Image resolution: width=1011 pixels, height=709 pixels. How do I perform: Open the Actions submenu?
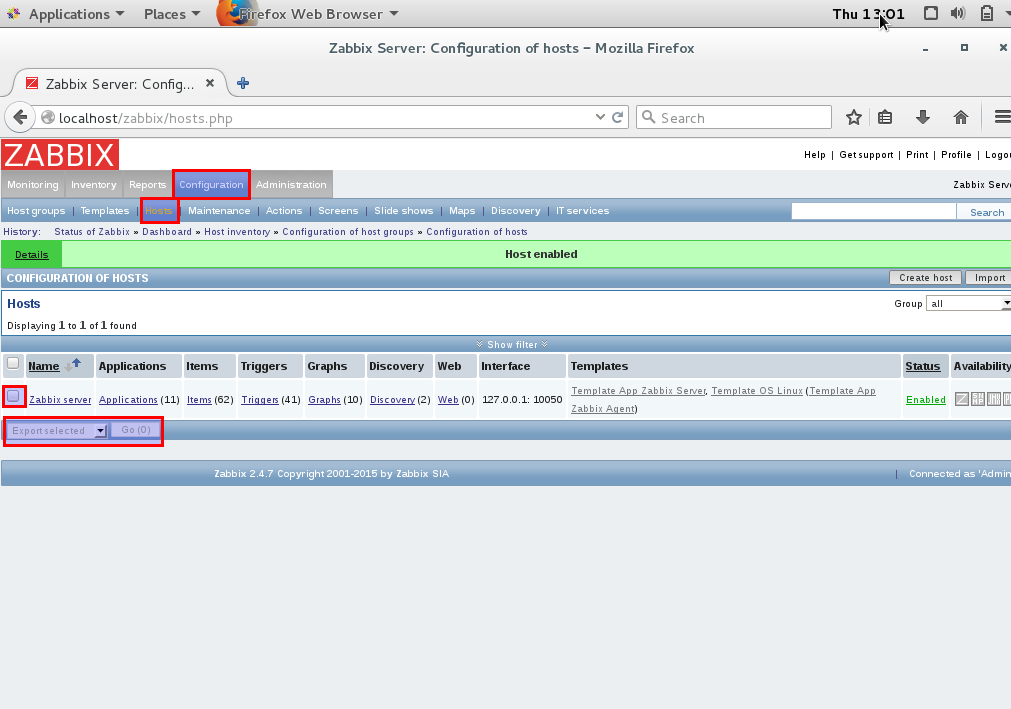284,211
